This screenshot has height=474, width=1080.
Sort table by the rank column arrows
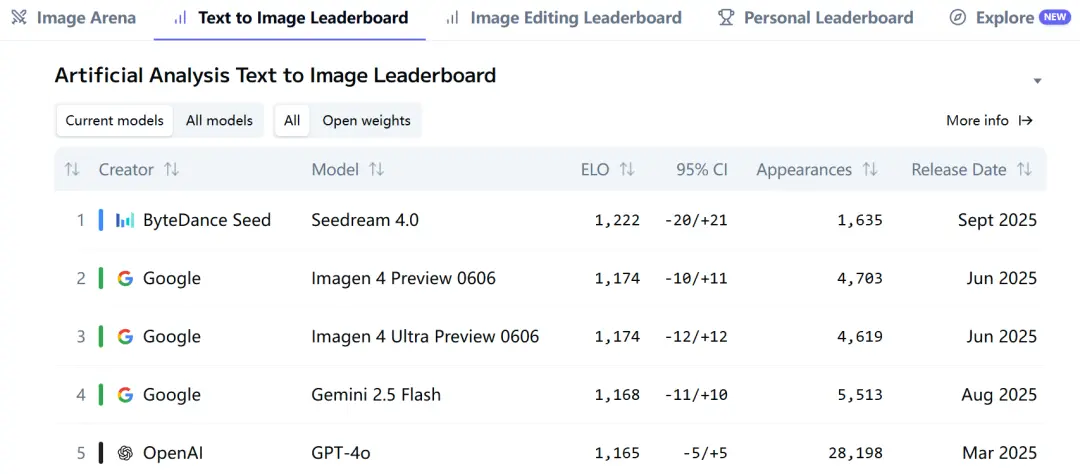(72, 170)
